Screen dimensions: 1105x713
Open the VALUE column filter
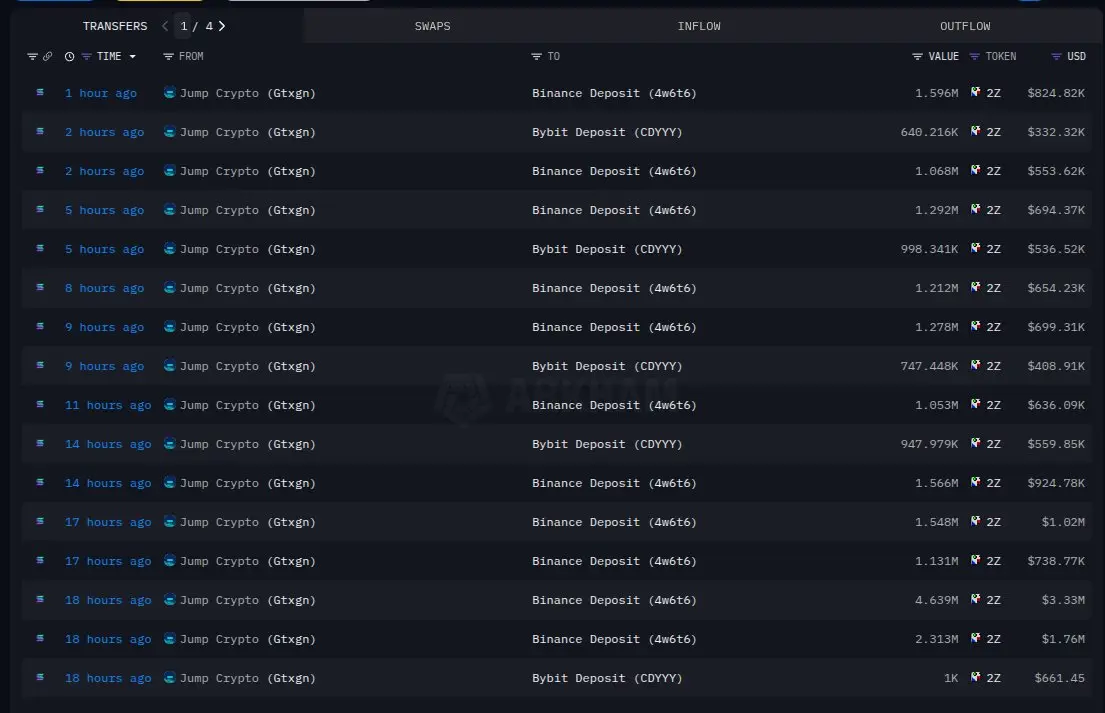[917, 56]
